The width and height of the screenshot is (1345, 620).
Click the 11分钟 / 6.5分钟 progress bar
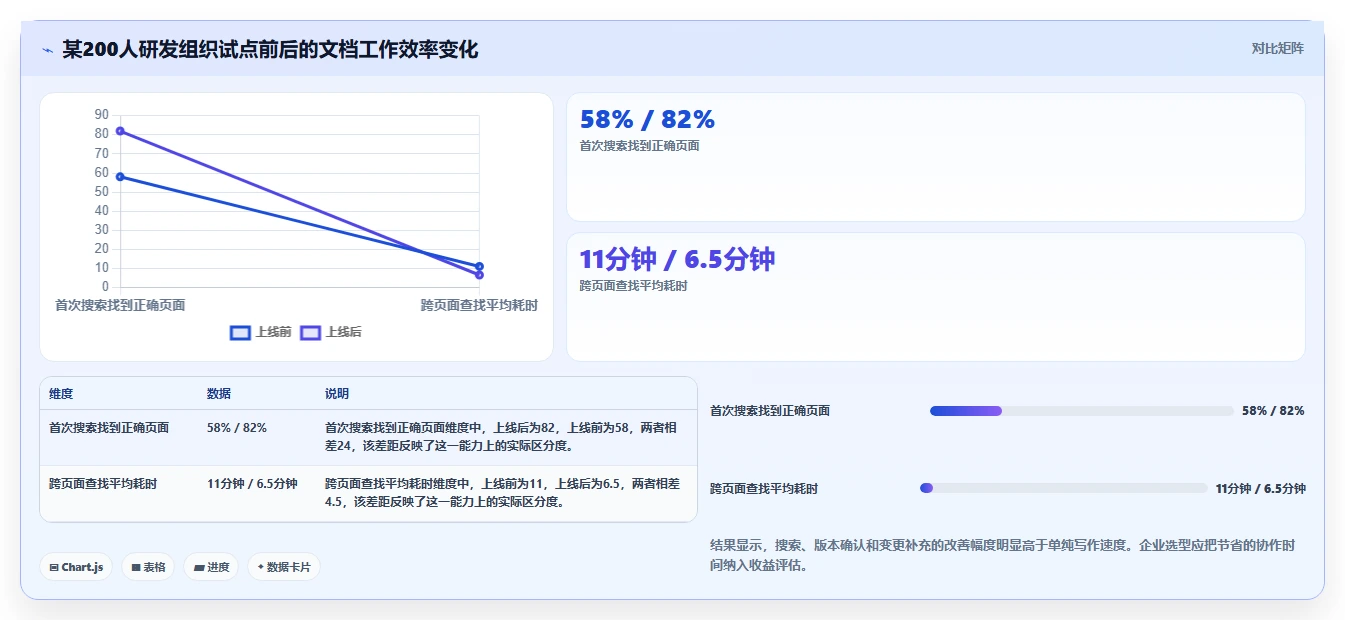1064,488
